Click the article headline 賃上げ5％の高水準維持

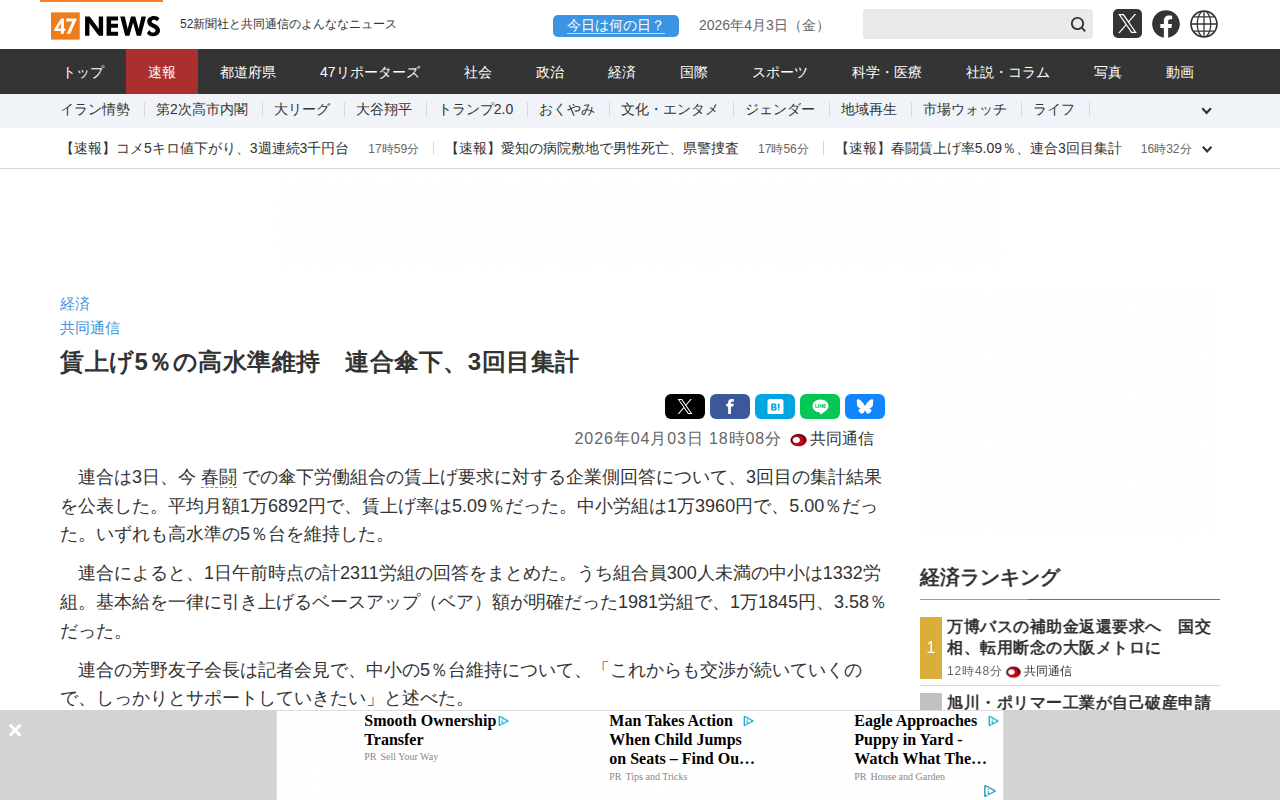[x=320, y=362]
